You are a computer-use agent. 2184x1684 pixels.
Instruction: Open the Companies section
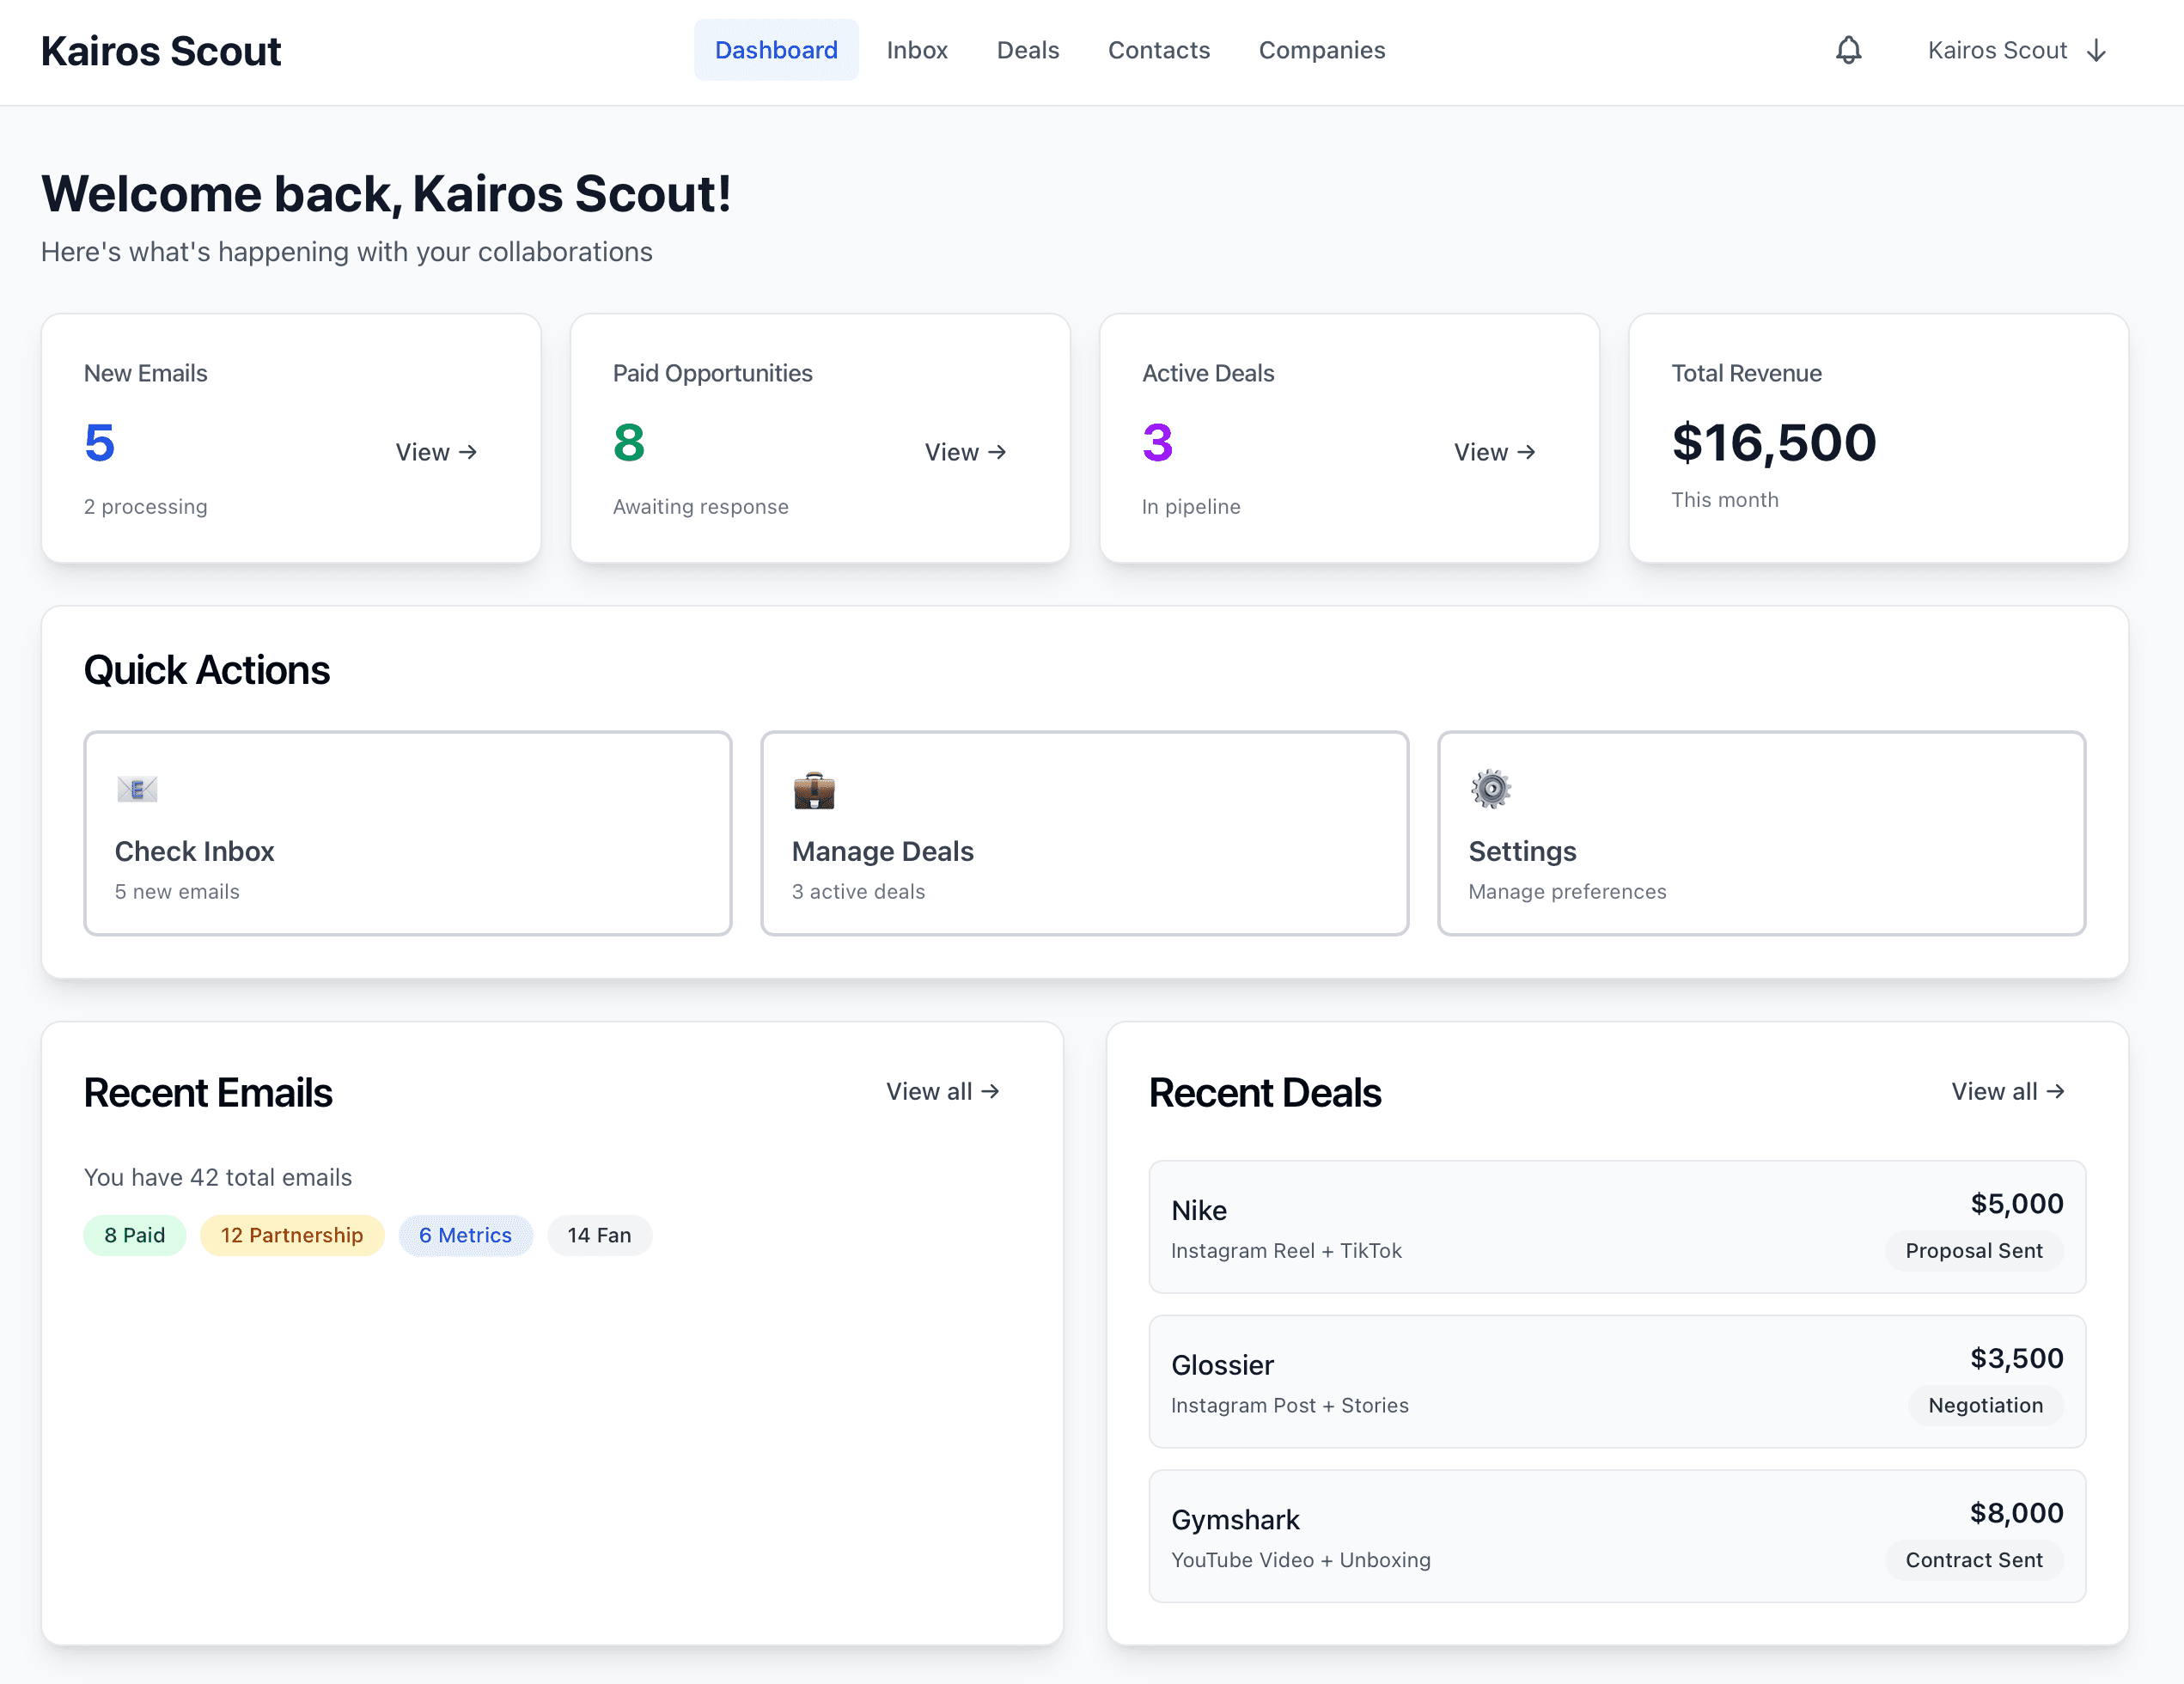[x=1322, y=50]
